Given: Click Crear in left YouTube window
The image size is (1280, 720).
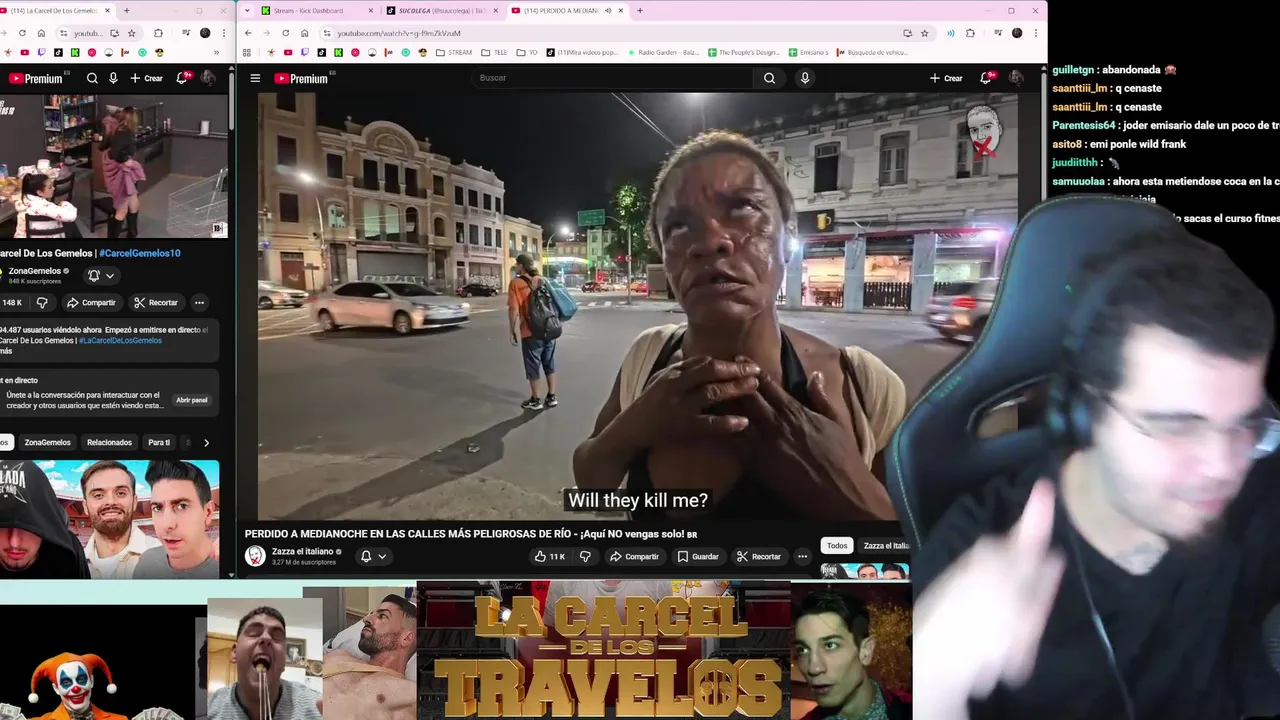Looking at the screenshot, I should point(146,78).
